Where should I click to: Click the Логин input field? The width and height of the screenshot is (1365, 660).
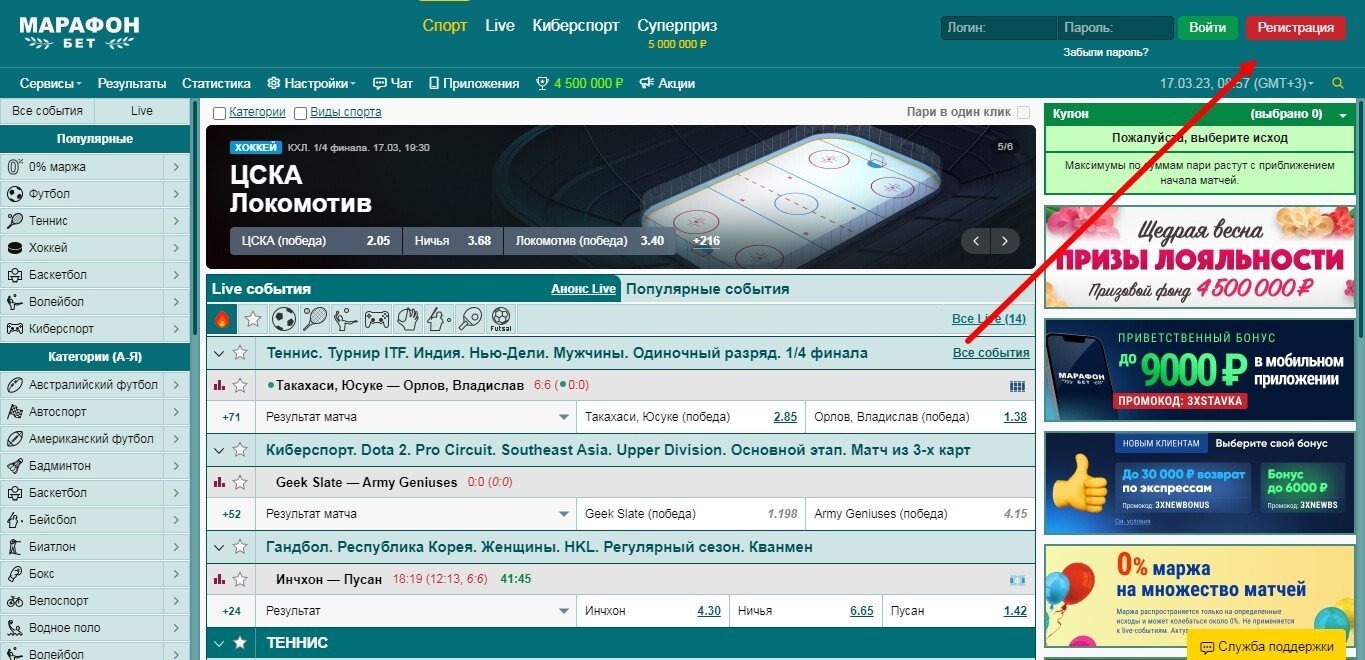(997, 28)
